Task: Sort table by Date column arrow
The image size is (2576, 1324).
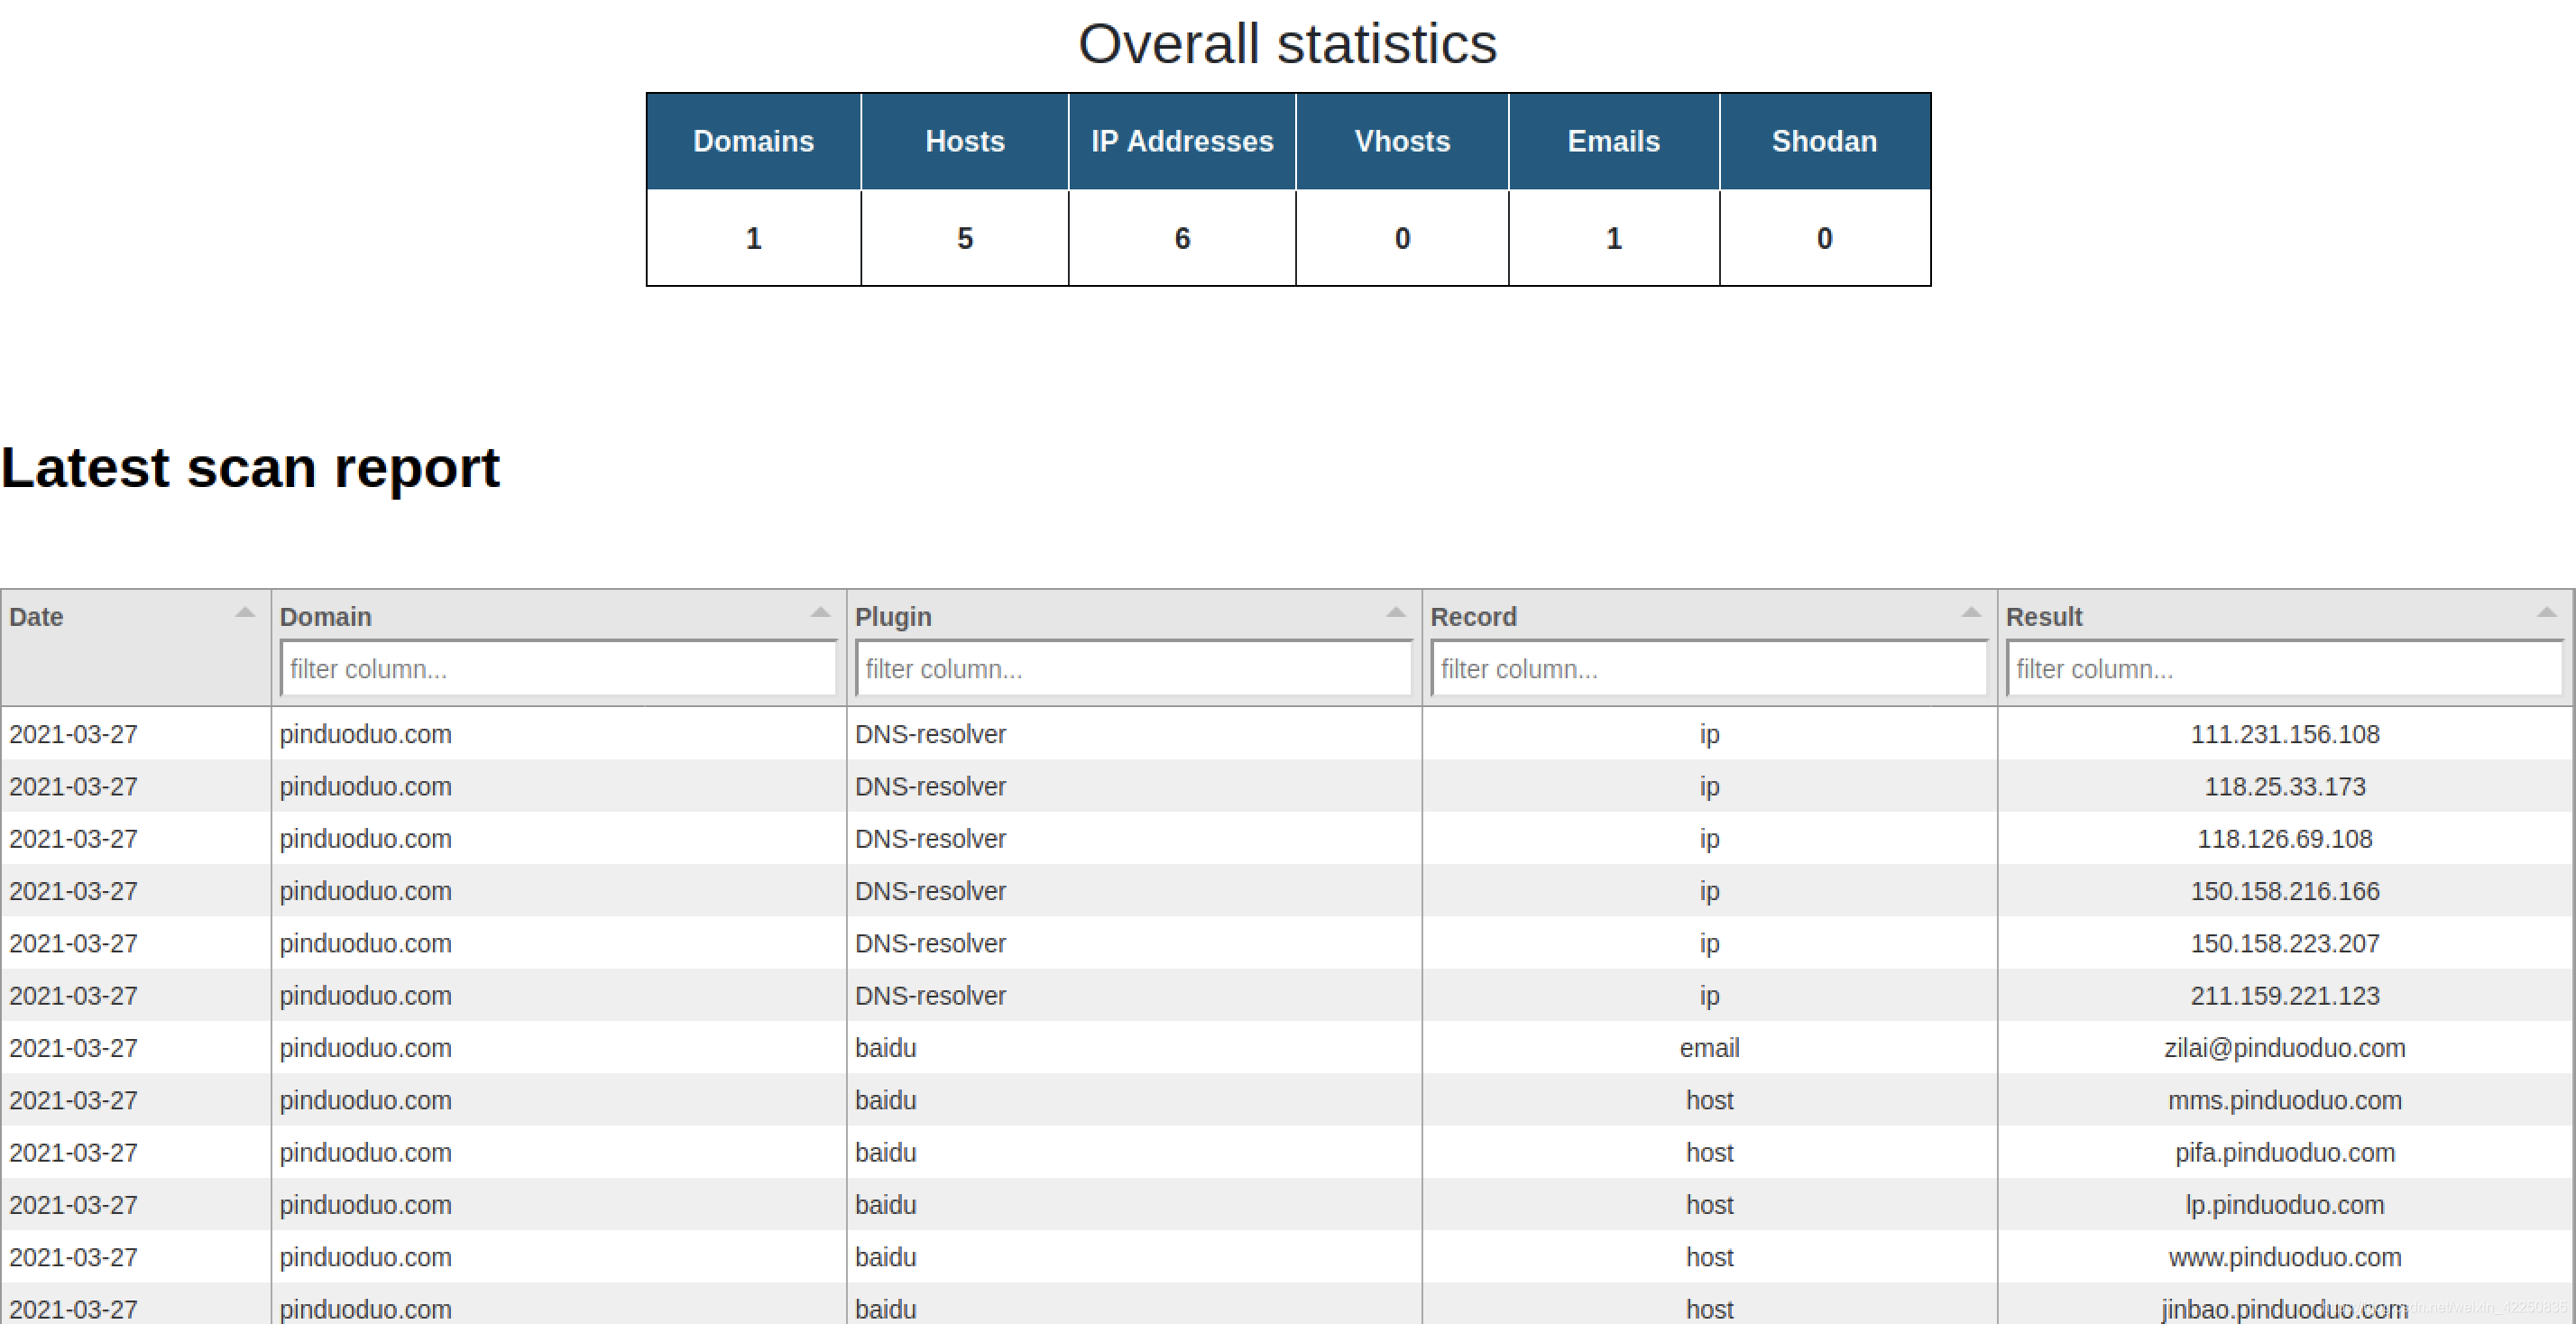Action: coord(245,612)
